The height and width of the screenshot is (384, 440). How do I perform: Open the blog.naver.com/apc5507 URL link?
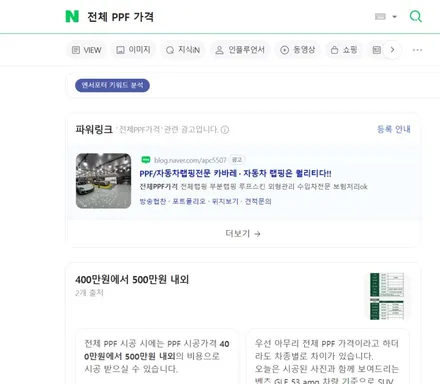click(190, 160)
